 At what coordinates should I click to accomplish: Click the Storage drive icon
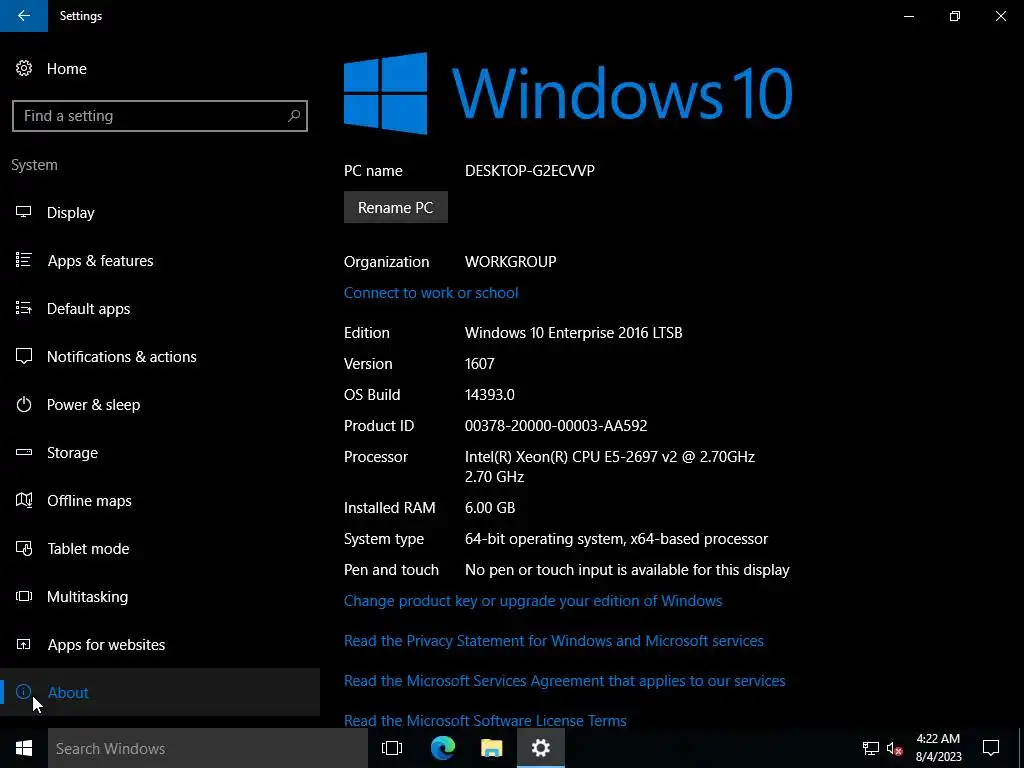pyautogui.click(x=24, y=452)
